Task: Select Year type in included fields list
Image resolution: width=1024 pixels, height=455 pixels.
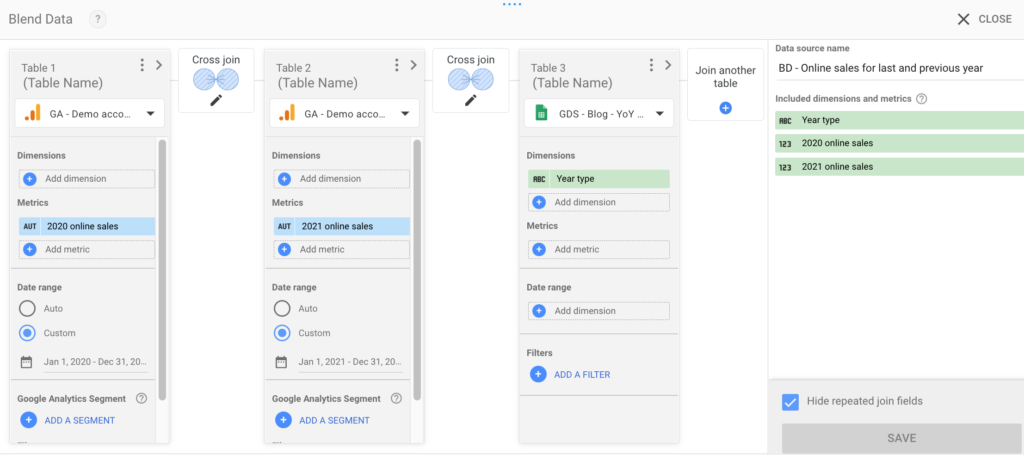Action: pos(899,120)
